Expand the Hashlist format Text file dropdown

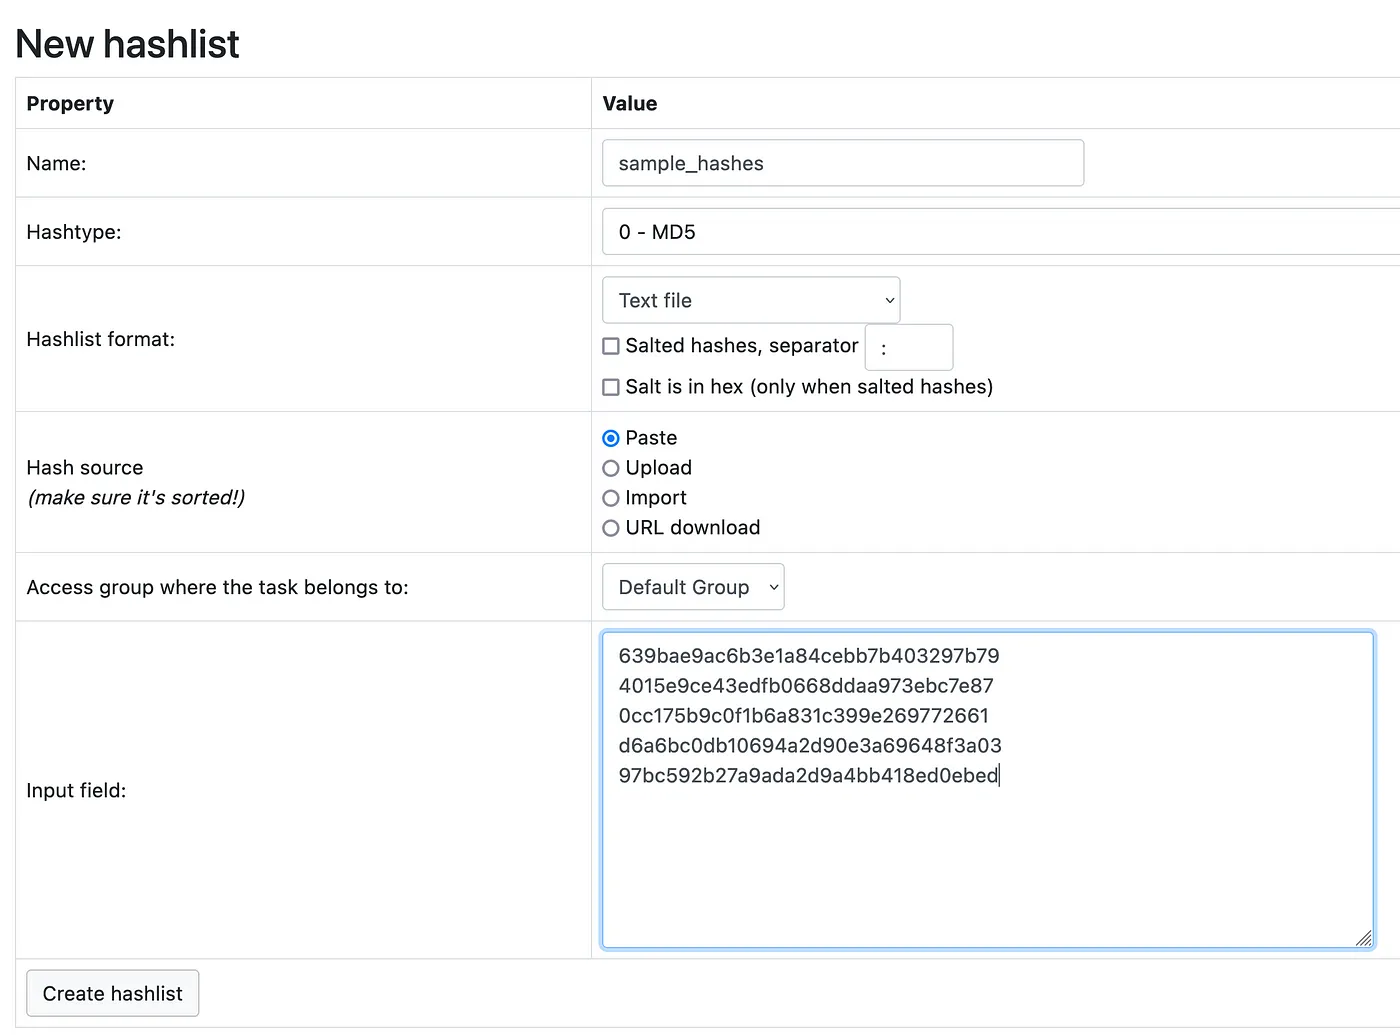[751, 300]
